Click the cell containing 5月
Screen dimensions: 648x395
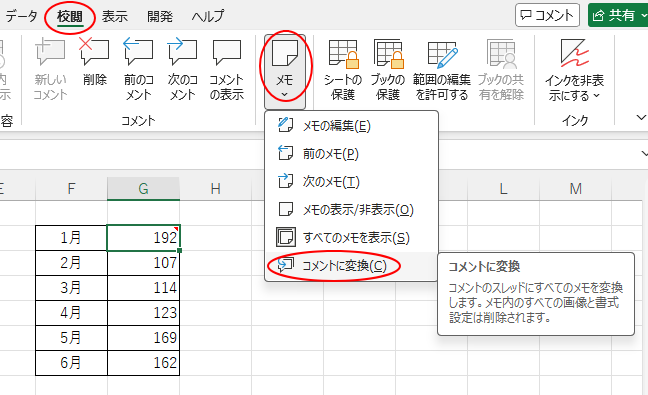[71, 338]
